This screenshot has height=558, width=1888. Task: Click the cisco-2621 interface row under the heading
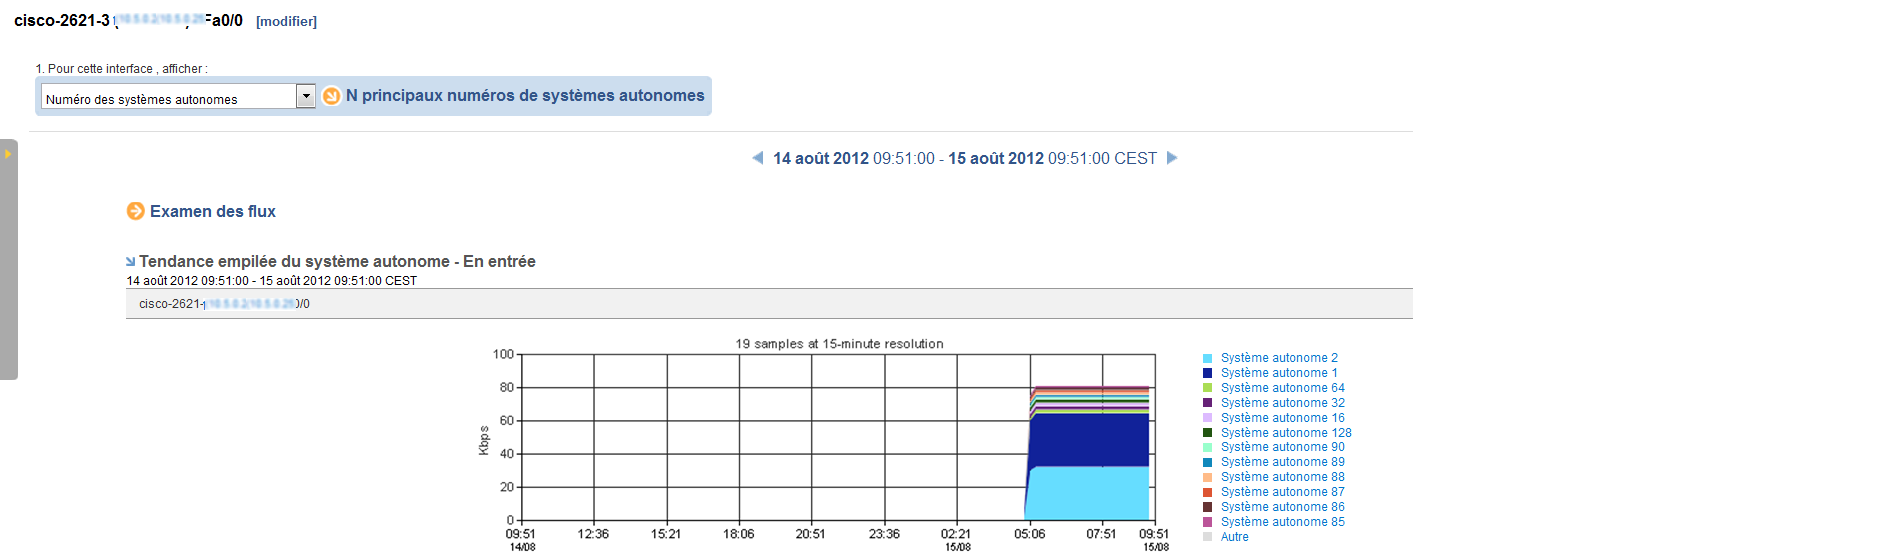coord(769,304)
